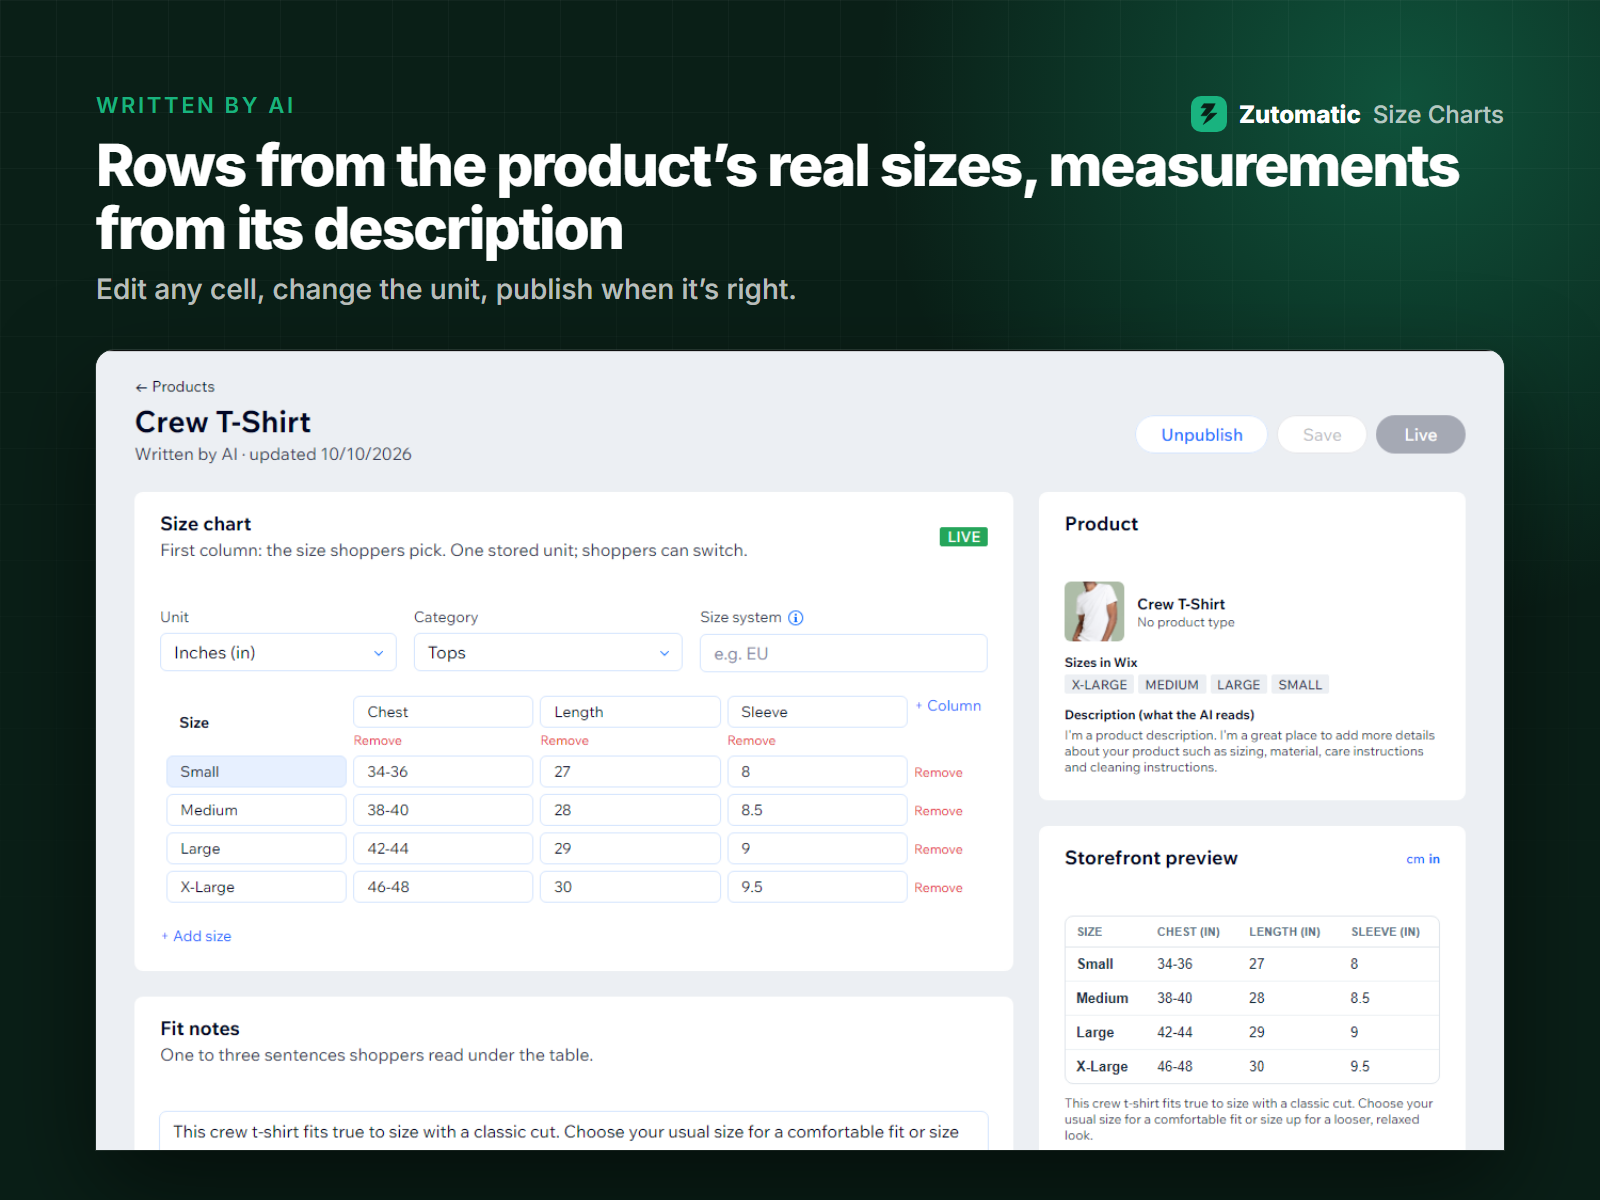This screenshot has height=1200, width=1600.
Task: Click the MEDIUM size tag
Action: tap(1172, 685)
